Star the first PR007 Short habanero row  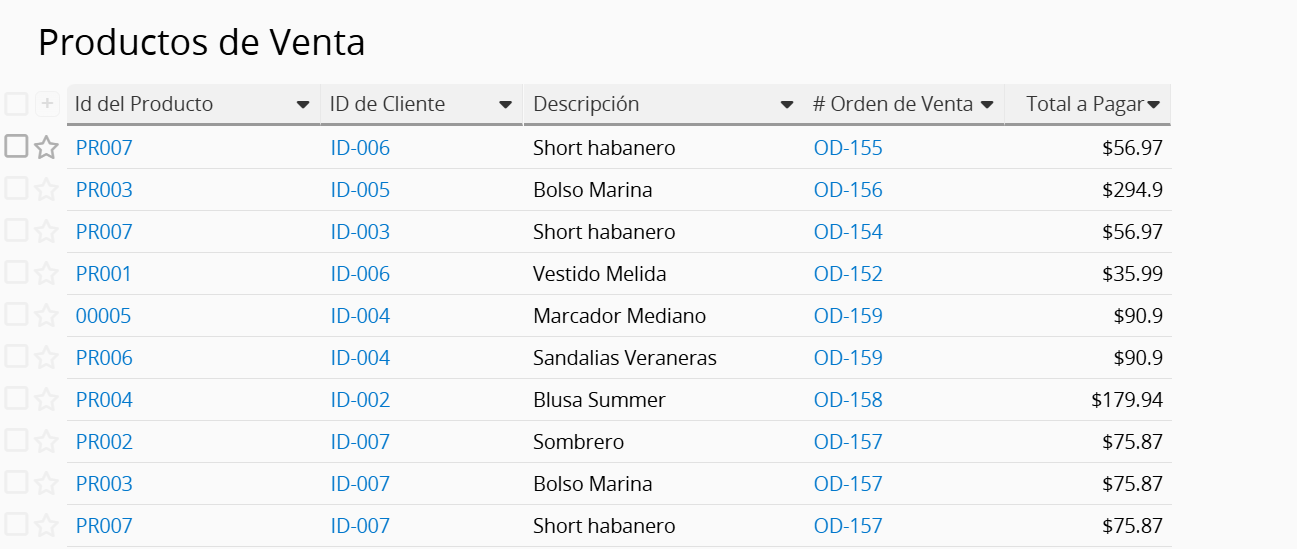[46, 148]
